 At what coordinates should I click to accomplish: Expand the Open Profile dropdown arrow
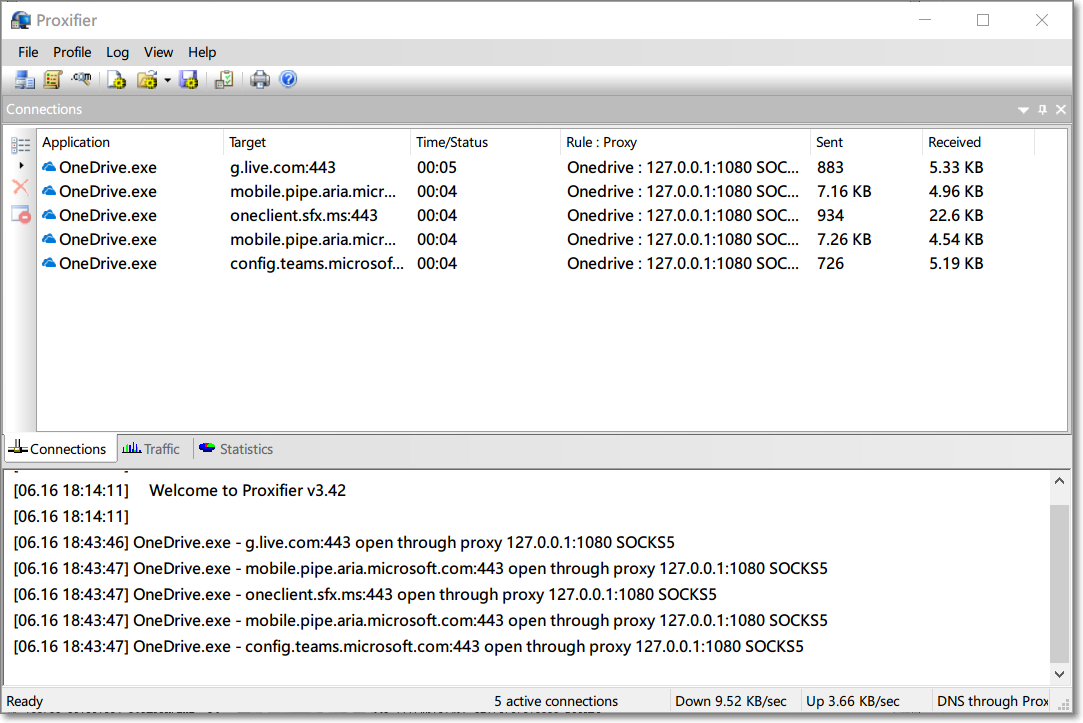(167, 81)
